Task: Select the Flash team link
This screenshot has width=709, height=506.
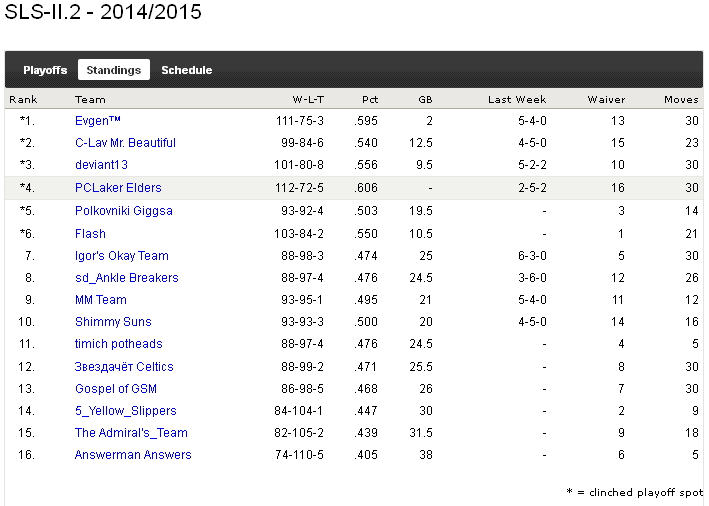Action: pos(90,234)
